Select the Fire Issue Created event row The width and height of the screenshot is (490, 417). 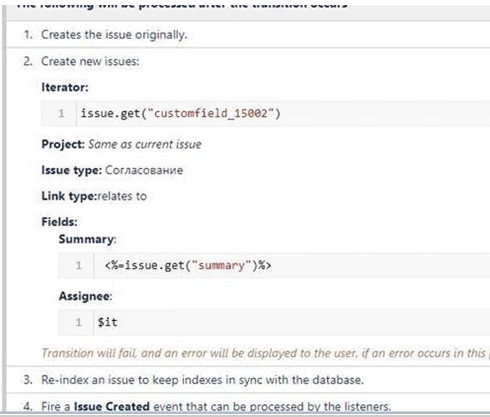[248, 405]
